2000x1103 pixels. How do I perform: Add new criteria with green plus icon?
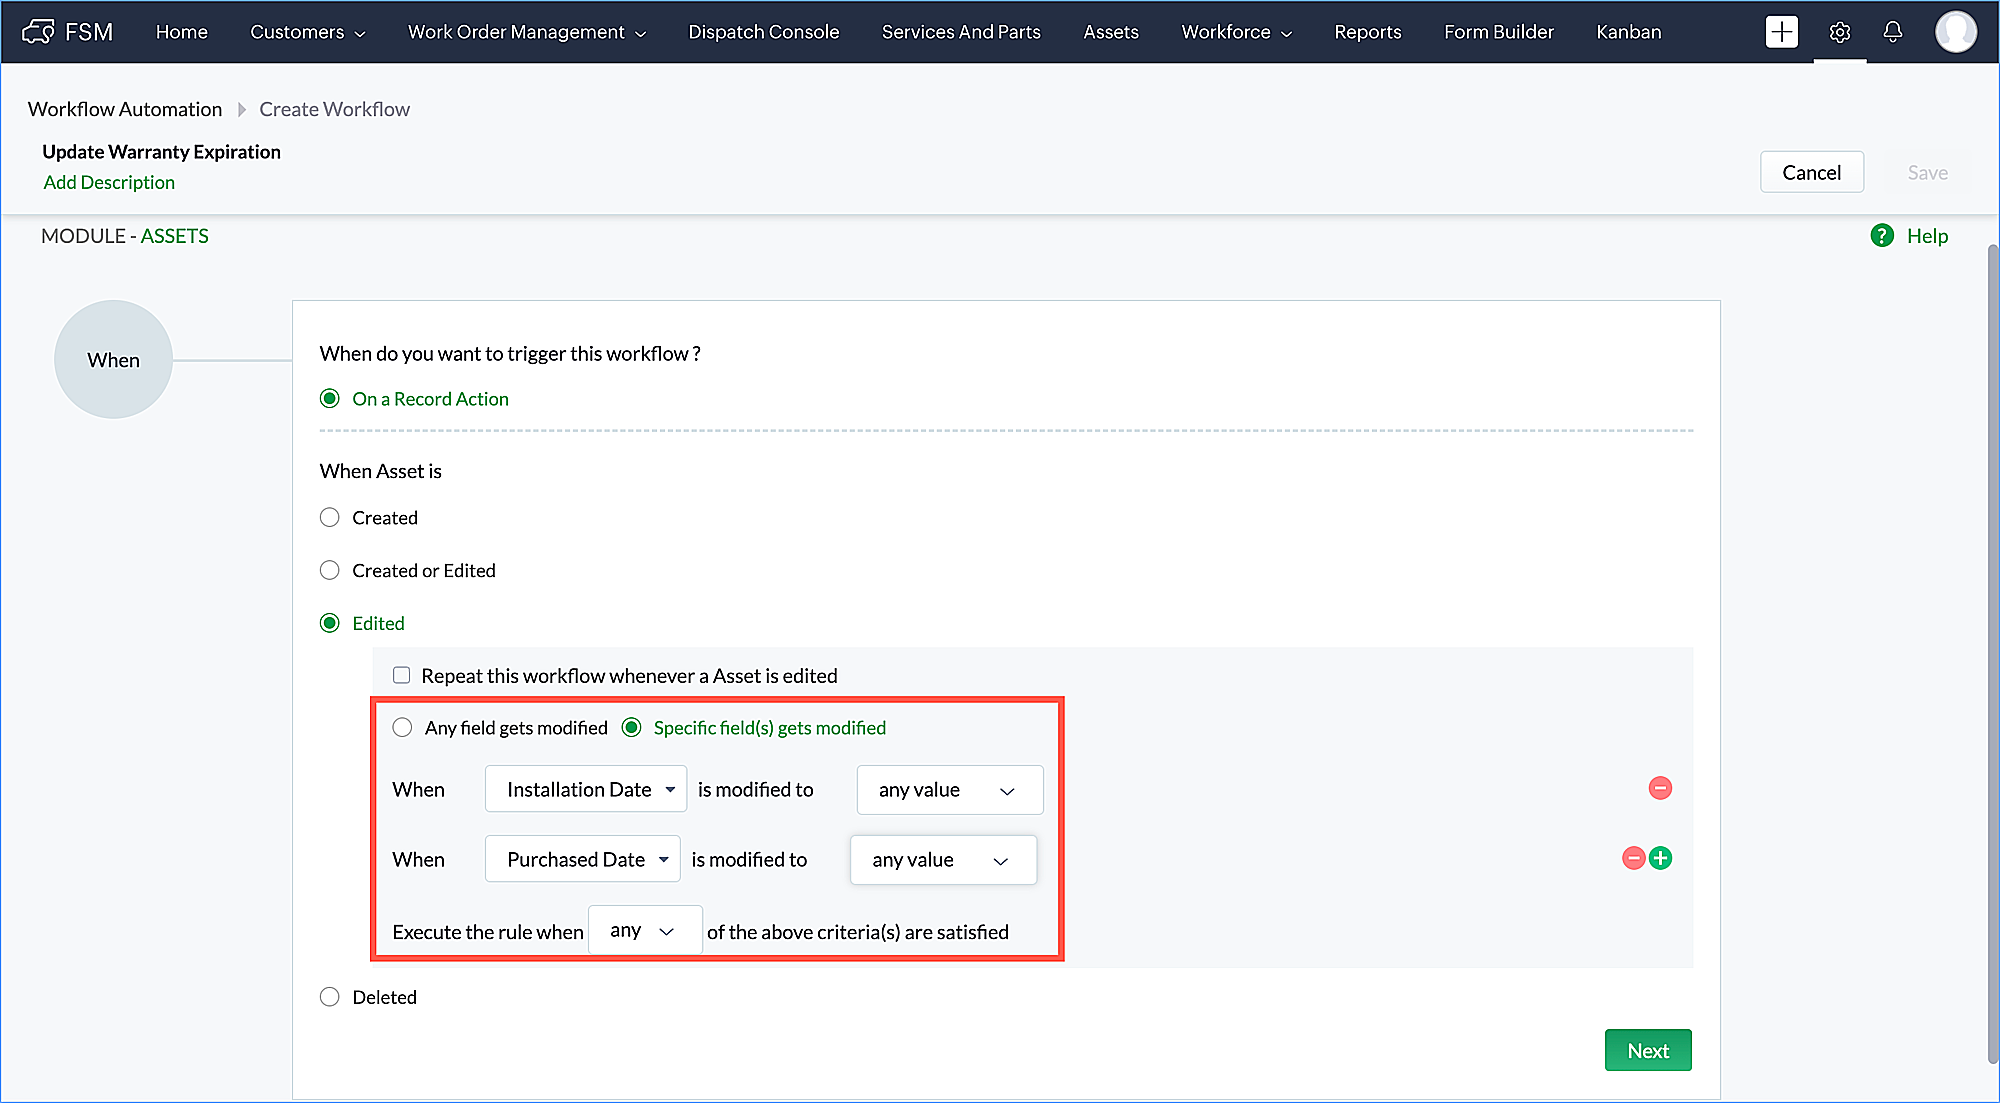[1661, 858]
